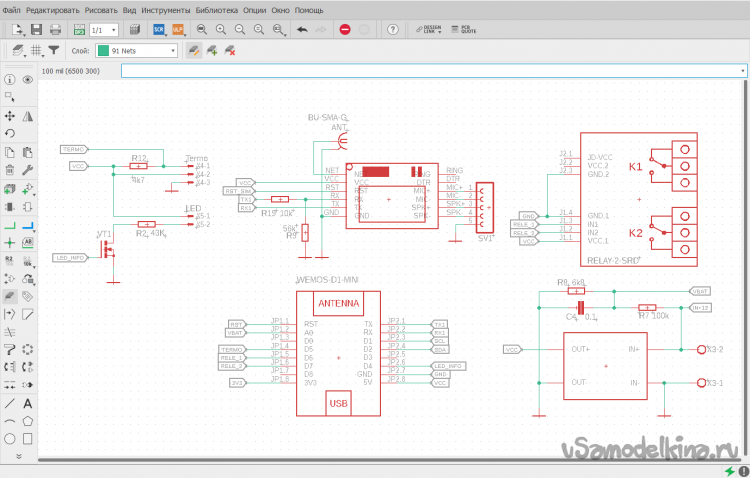Open the layer dropdown showing 91 Nets

click(136, 49)
